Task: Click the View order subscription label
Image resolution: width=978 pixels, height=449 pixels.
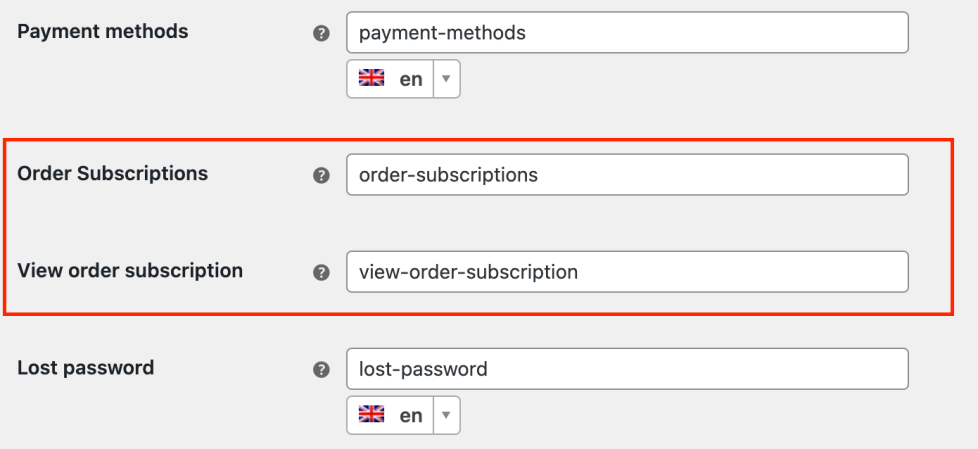Action: [x=129, y=270]
